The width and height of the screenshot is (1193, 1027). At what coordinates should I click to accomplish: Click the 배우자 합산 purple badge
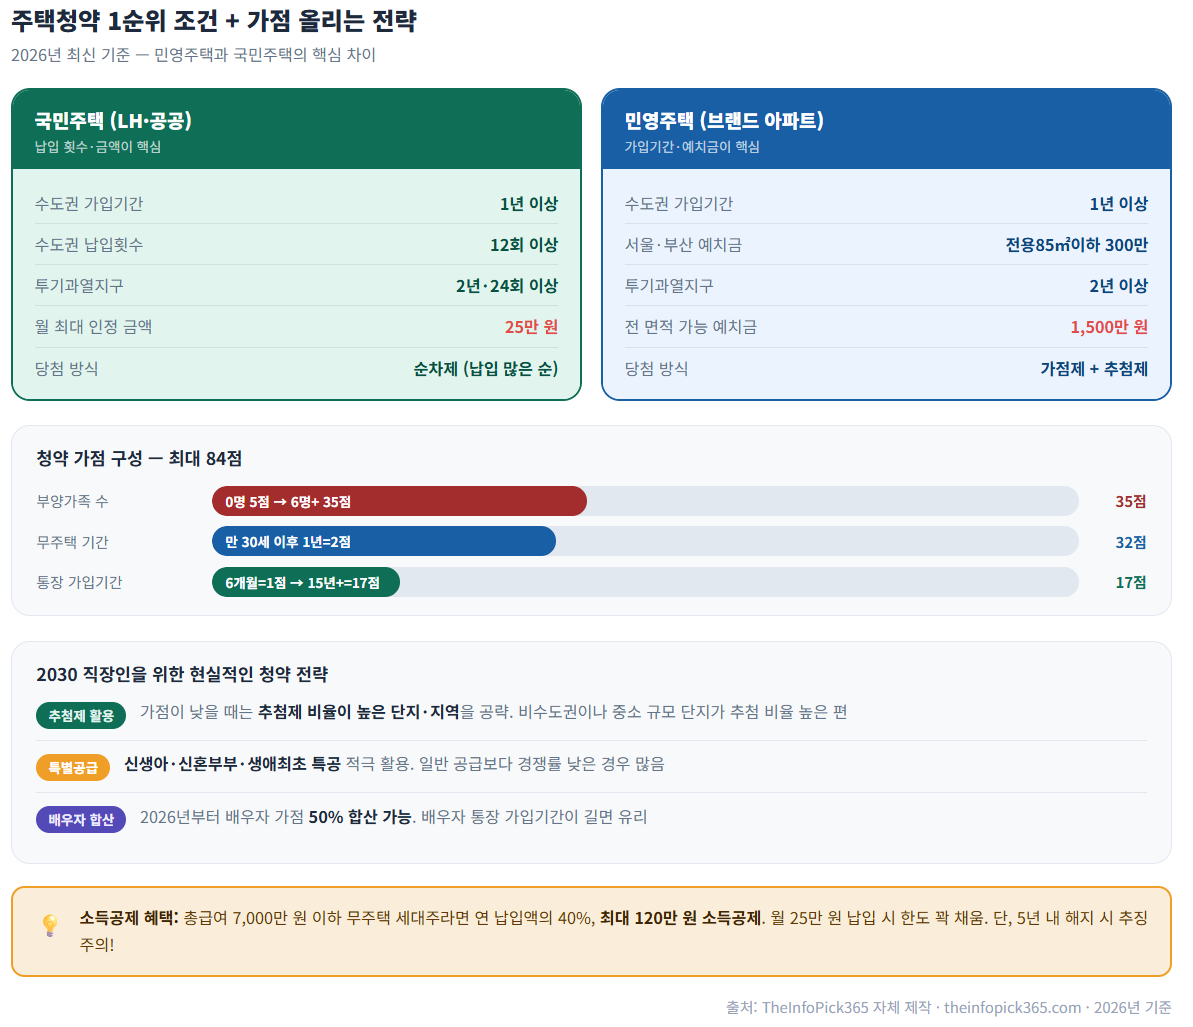tap(81, 819)
